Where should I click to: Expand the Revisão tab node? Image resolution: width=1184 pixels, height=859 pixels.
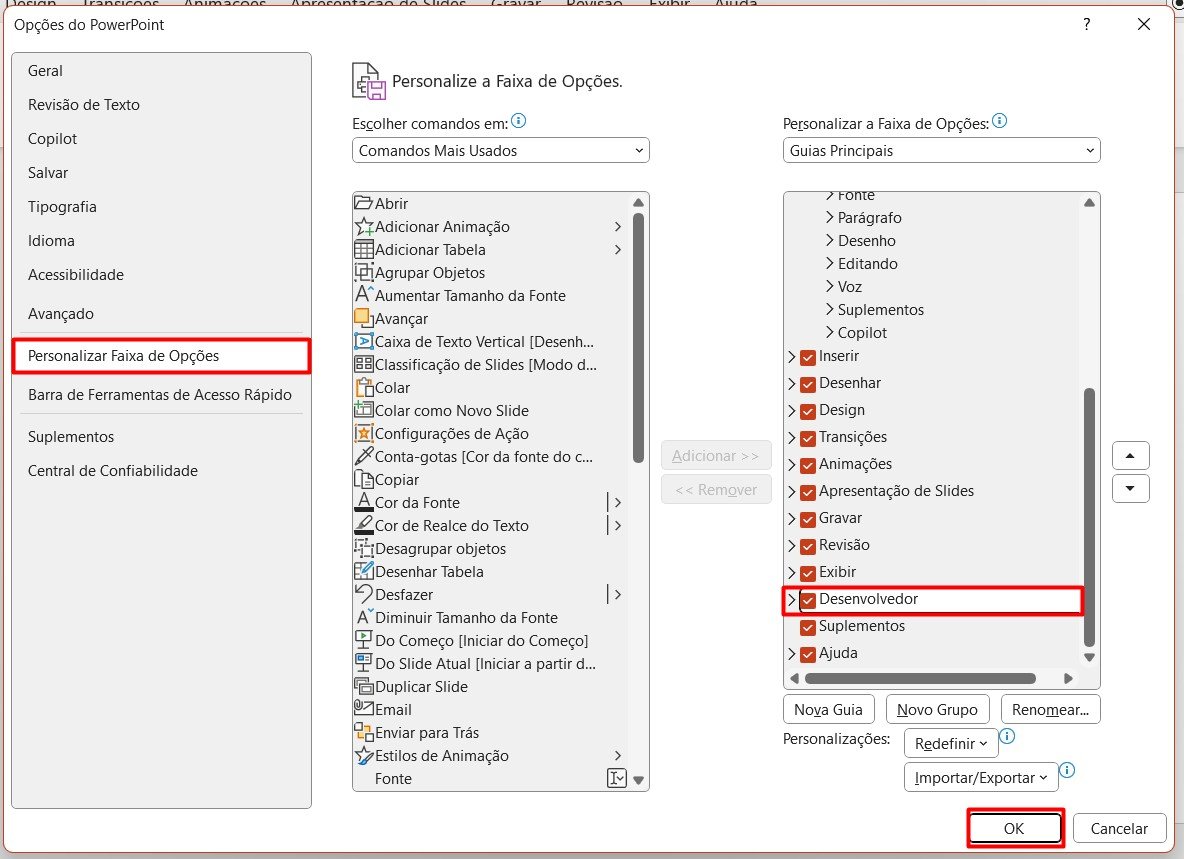(791, 546)
